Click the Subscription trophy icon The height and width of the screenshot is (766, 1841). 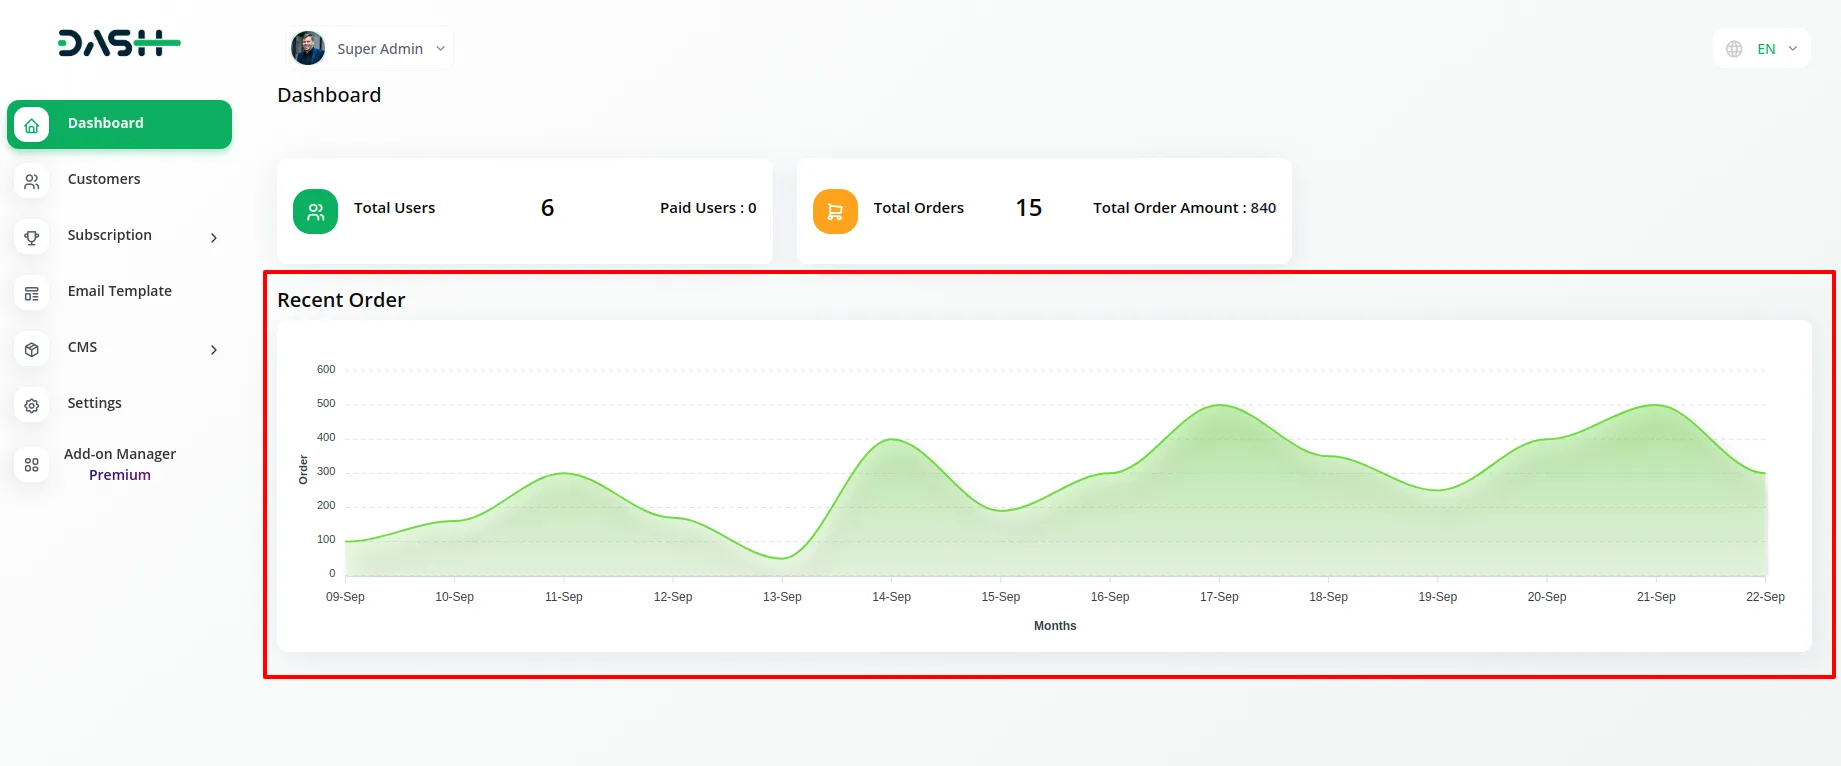(32, 237)
